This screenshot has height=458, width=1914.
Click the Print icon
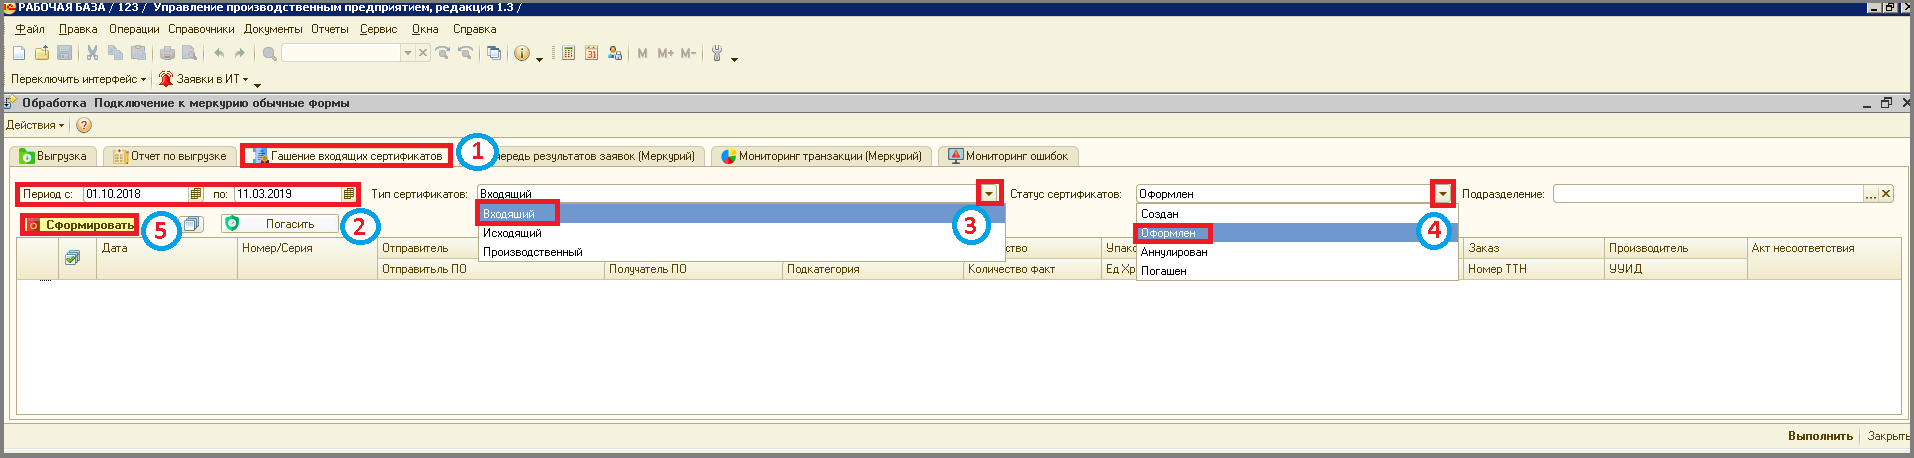point(167,53)
